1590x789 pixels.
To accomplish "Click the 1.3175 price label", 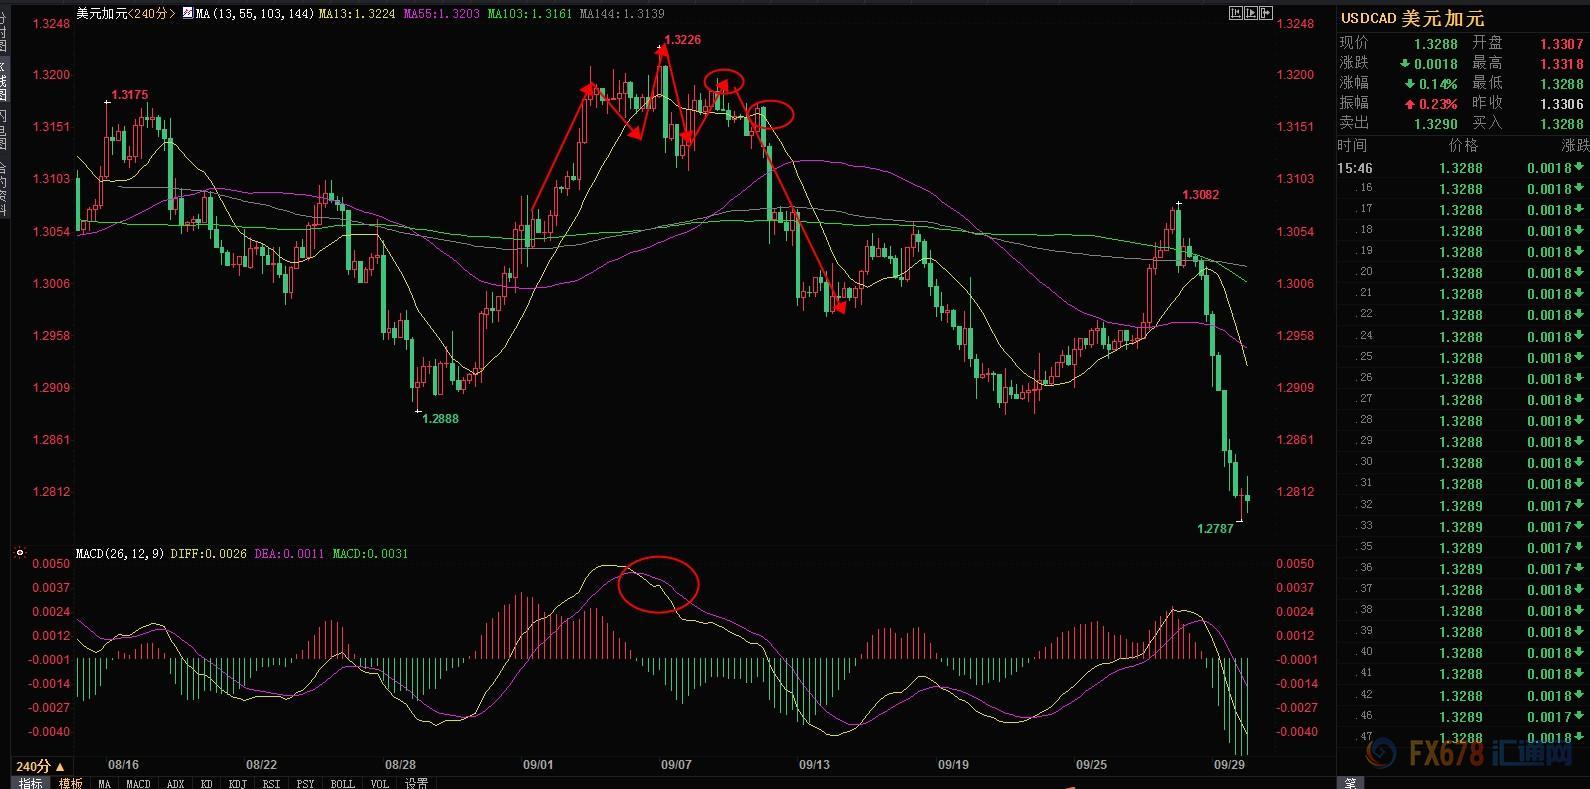I will click(129, 95).
